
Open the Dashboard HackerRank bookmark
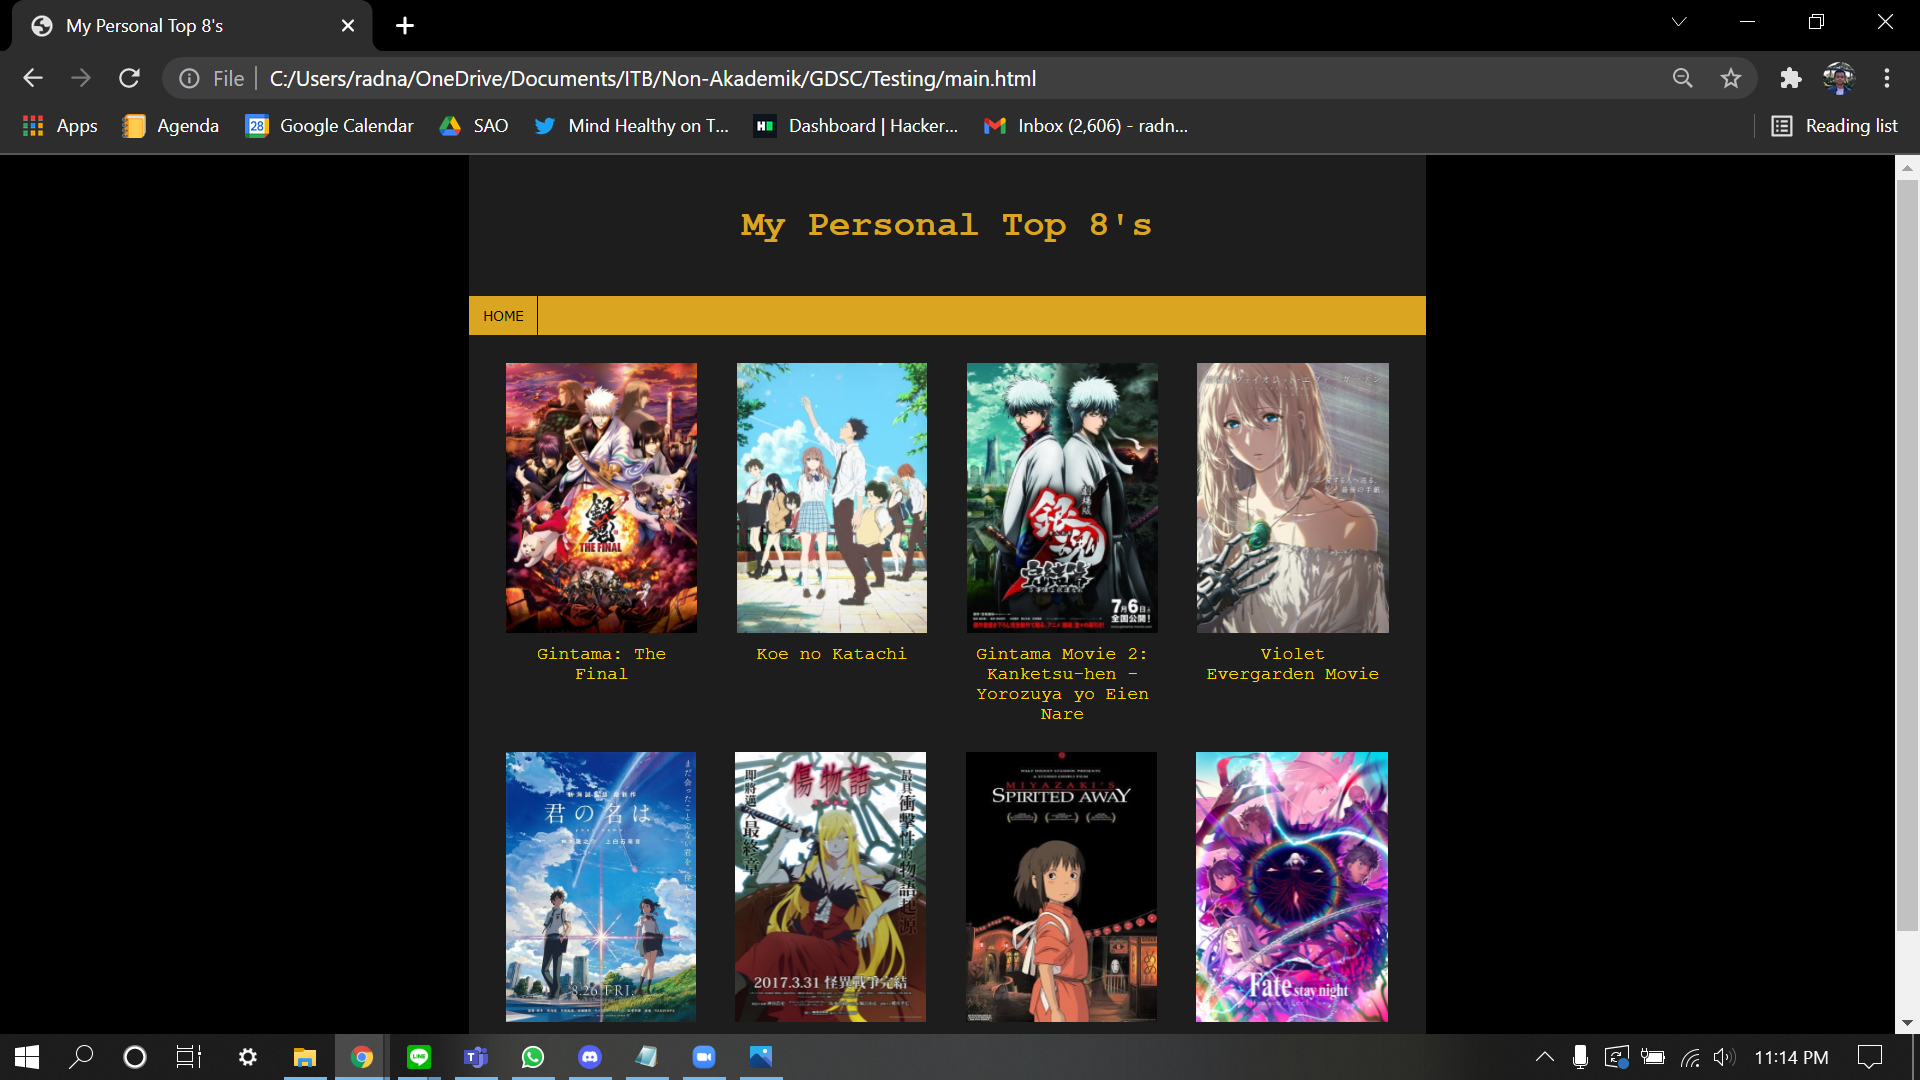pyautogui.click(x=856, y=126)
